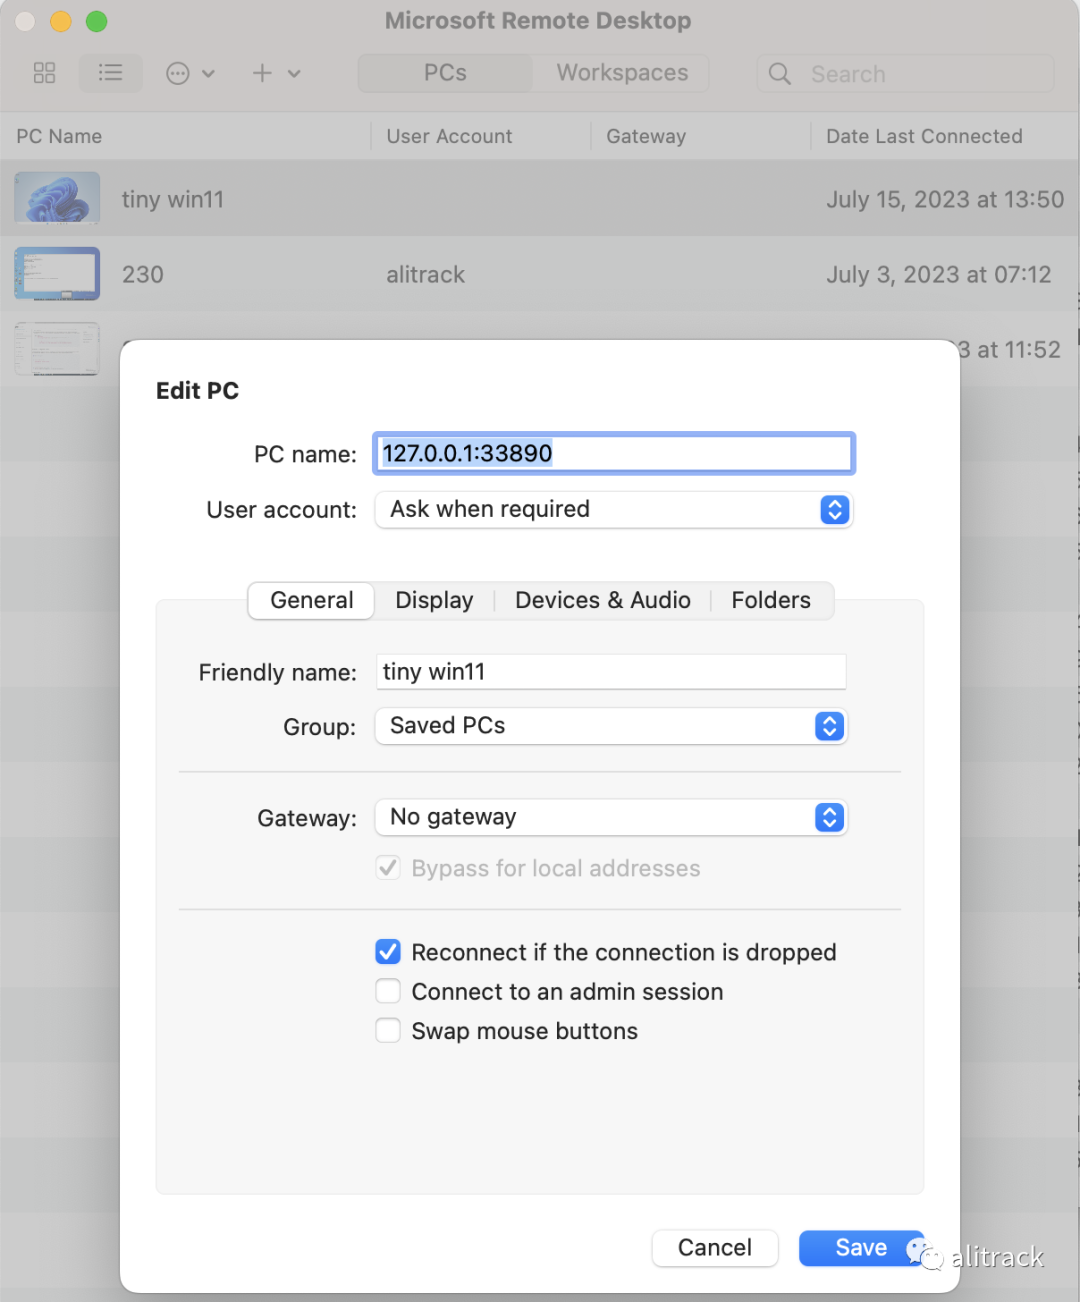This screenshot has height=1302, width=1080.
Task: Click the 'alitrack' user account cell
Action: pyautogui.click(x=426, y=274)
